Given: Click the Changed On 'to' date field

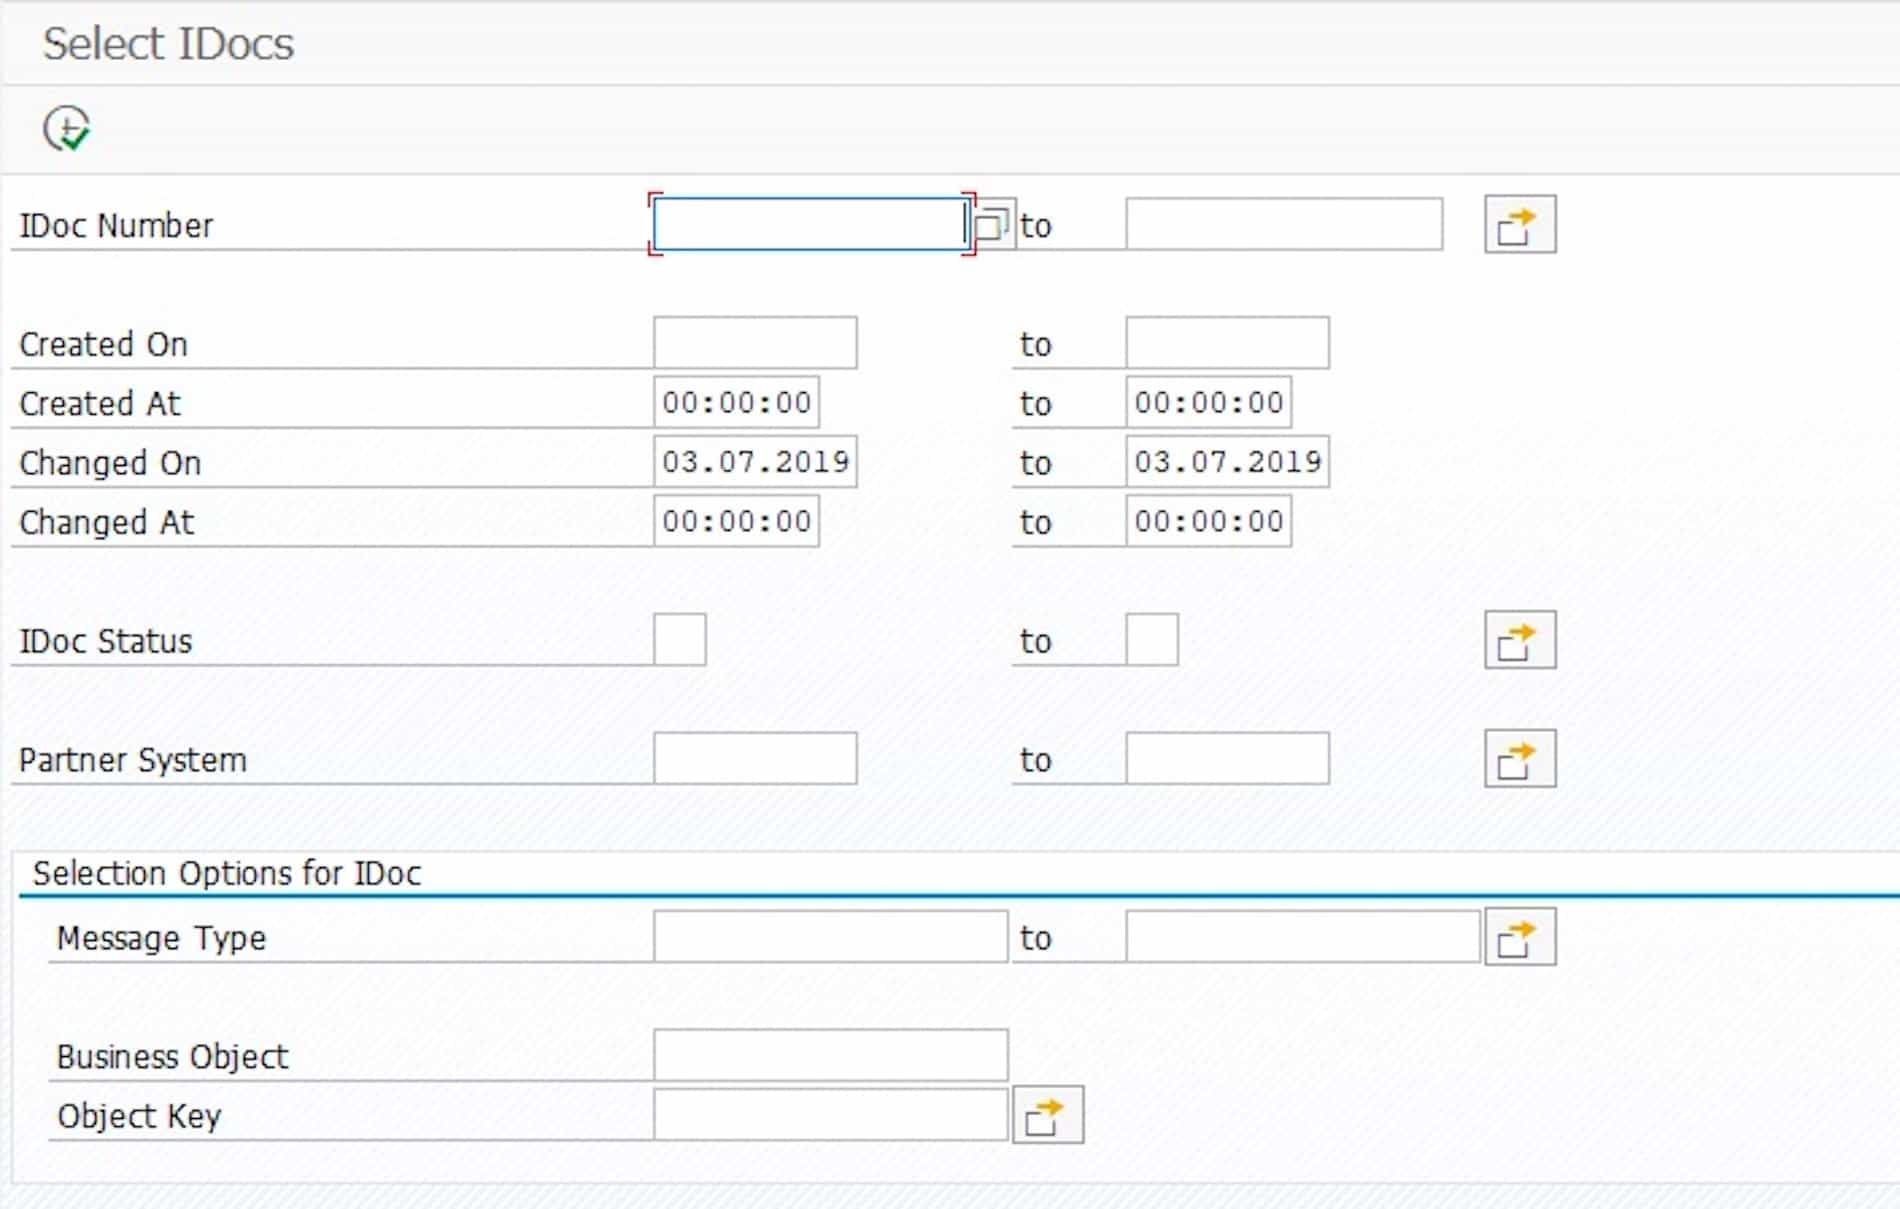Looking at the screenshot, I should (x=1228, y=461).
